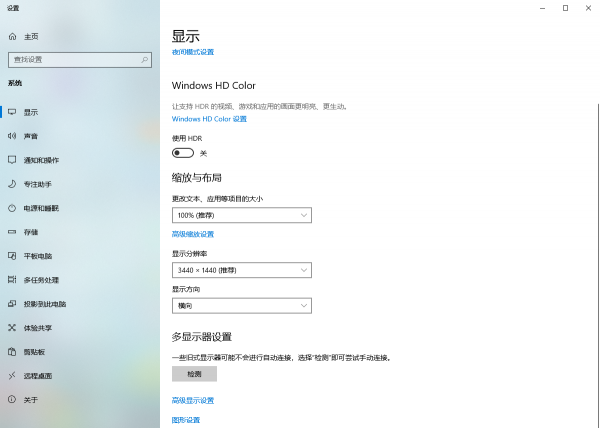This screenshot has width=600, height=428.
Task: Click the multitasking icon for 多任务处理
Action: pyautogui.click(x=12, y=280)
